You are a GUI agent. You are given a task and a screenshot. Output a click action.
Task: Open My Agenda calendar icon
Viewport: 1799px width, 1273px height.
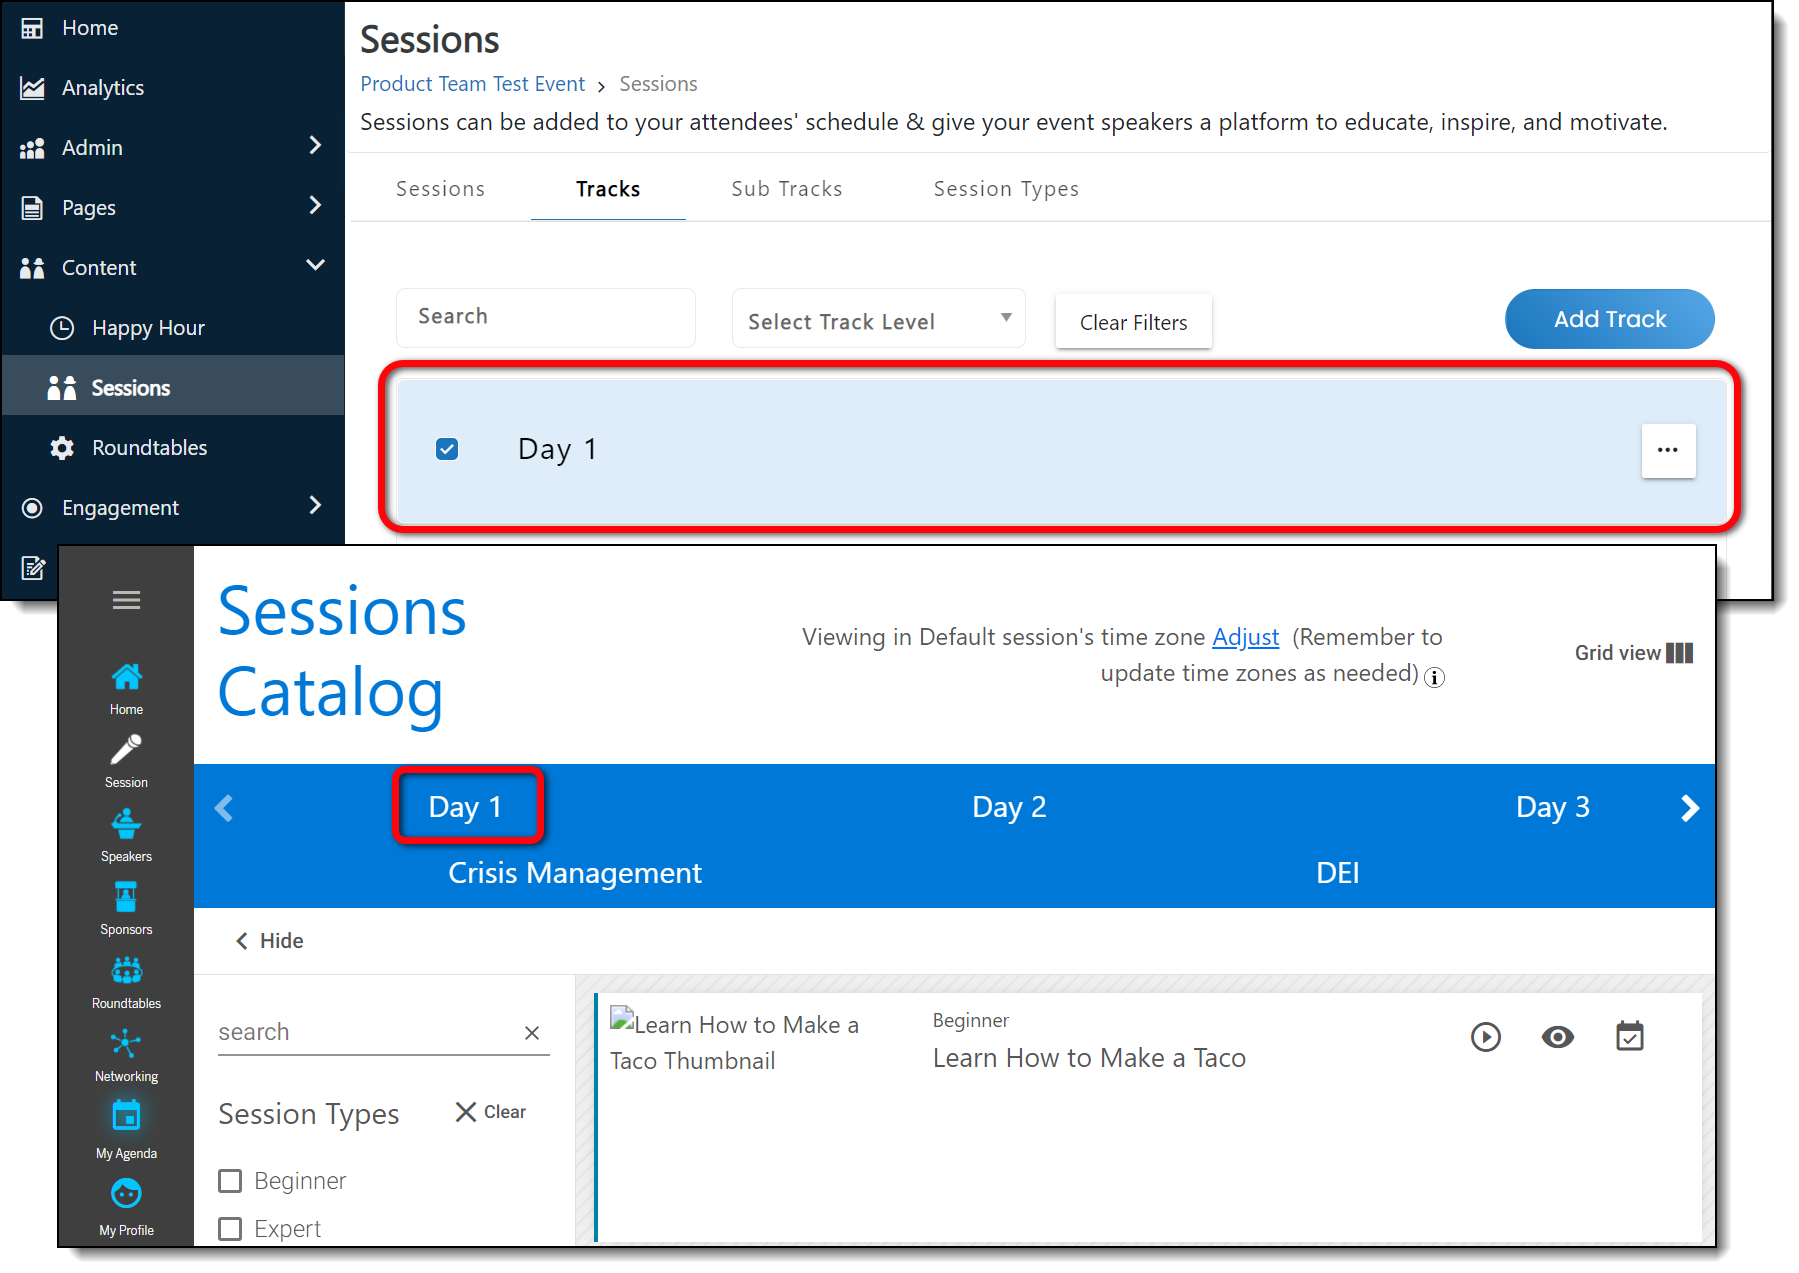pyautogui.click(x=126, y=1116)
